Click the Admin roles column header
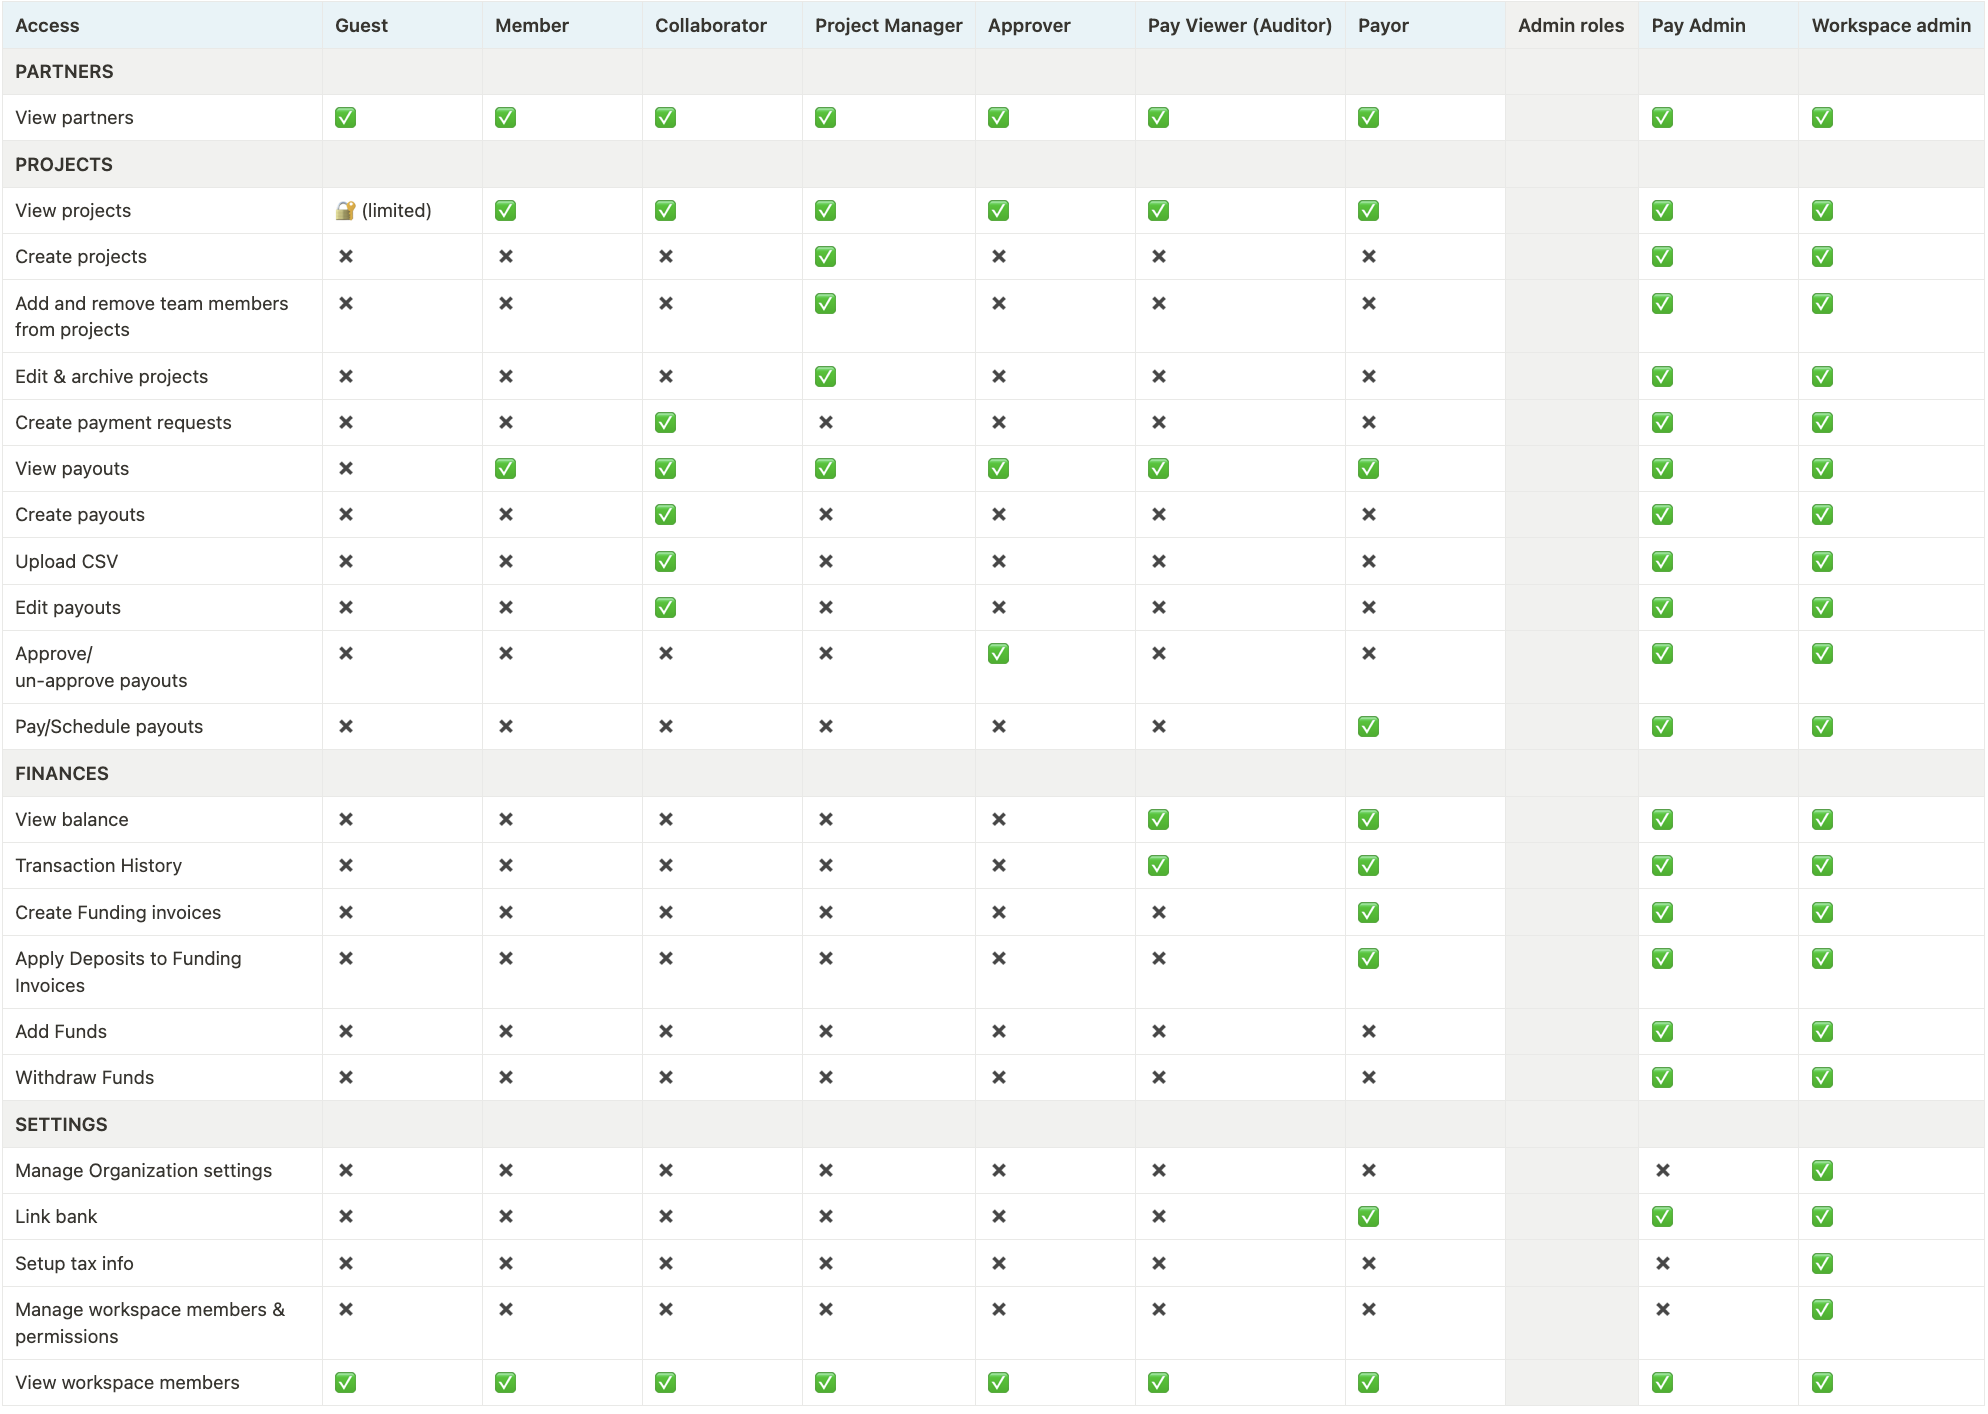This screenshot has width=1988, height=1414. pyautogui.click(x=1570, y=26)
